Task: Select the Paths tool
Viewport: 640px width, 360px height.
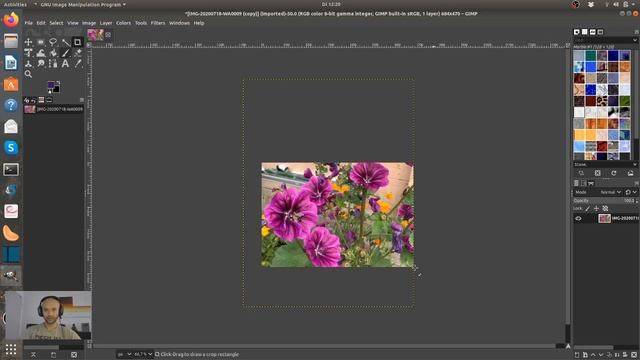Action: pos(53,64)
